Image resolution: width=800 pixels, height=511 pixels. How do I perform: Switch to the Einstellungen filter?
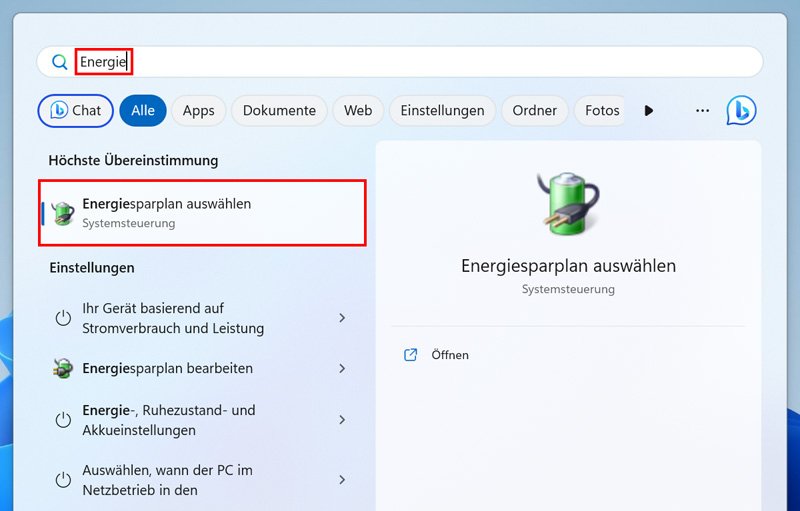pyautogui.click(x=442, y=111)
